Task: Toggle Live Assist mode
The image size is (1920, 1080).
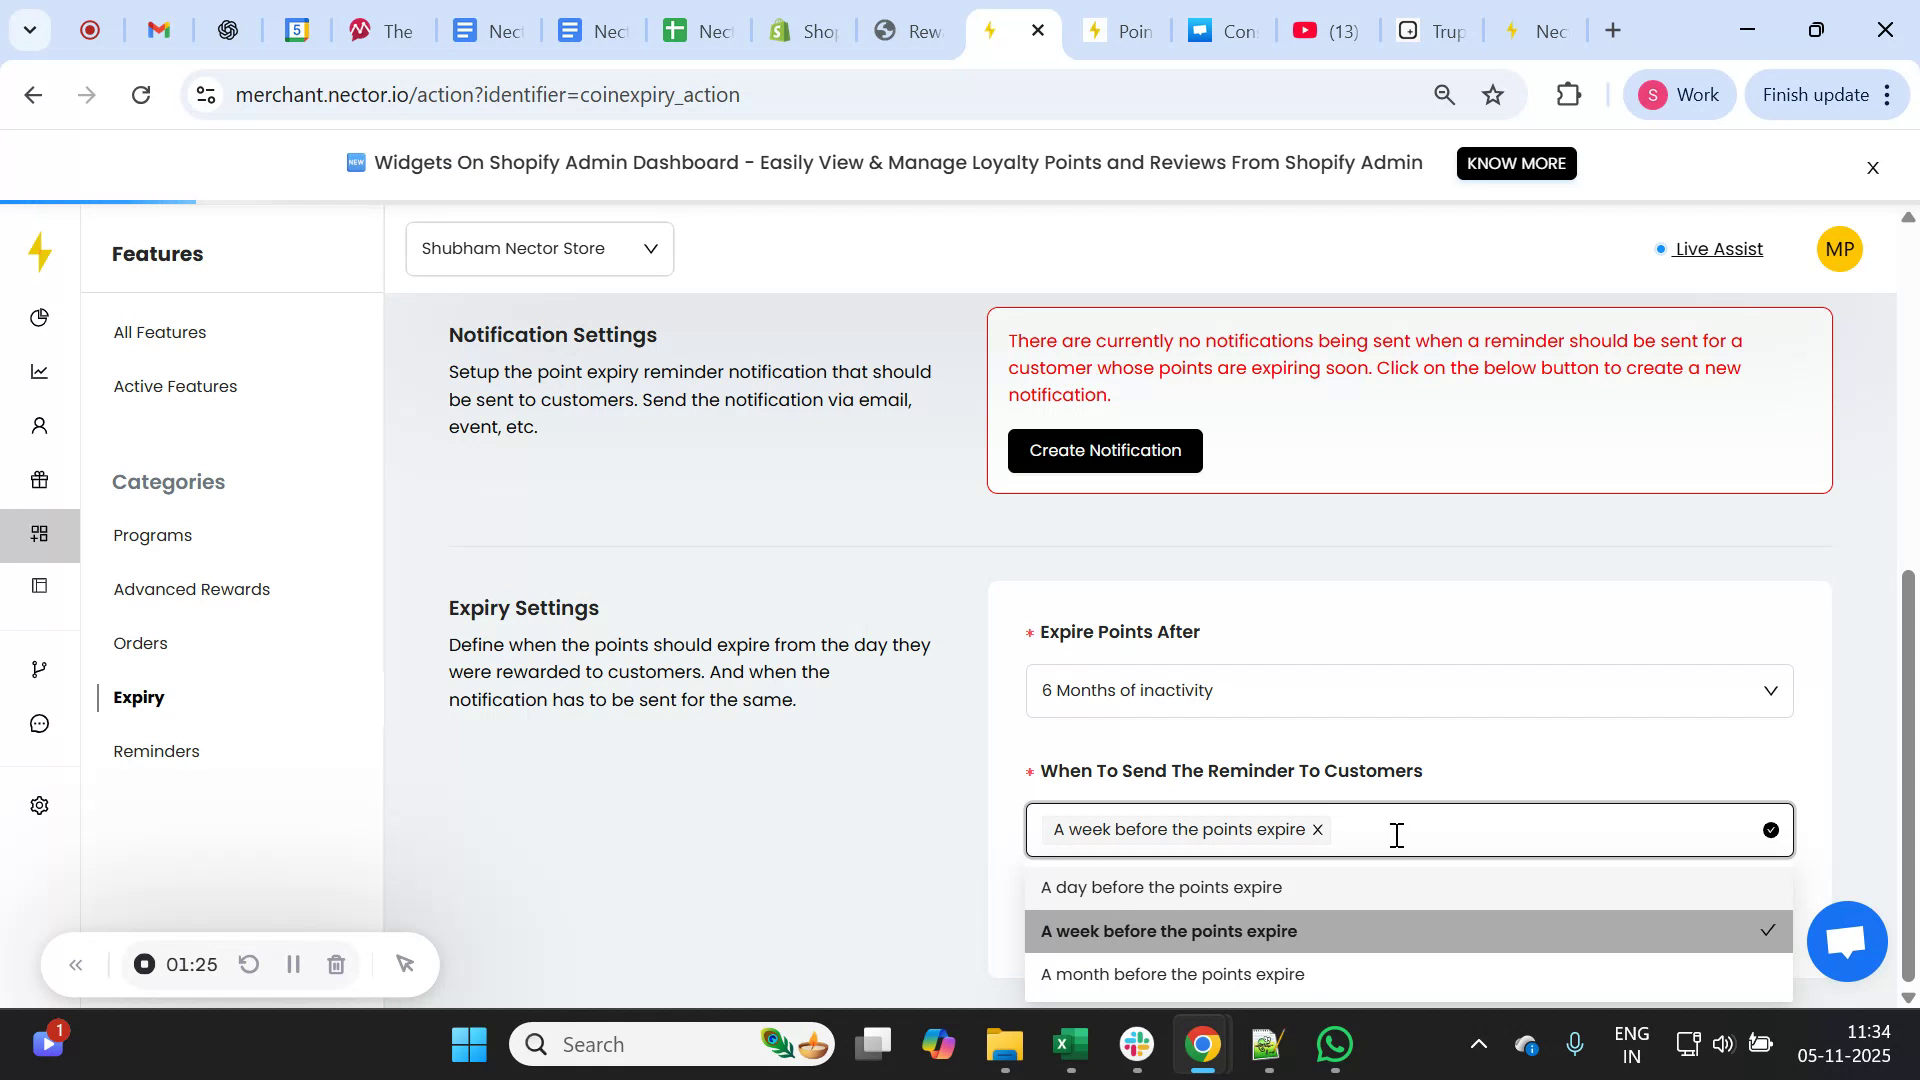Action: pos(1717,249)
